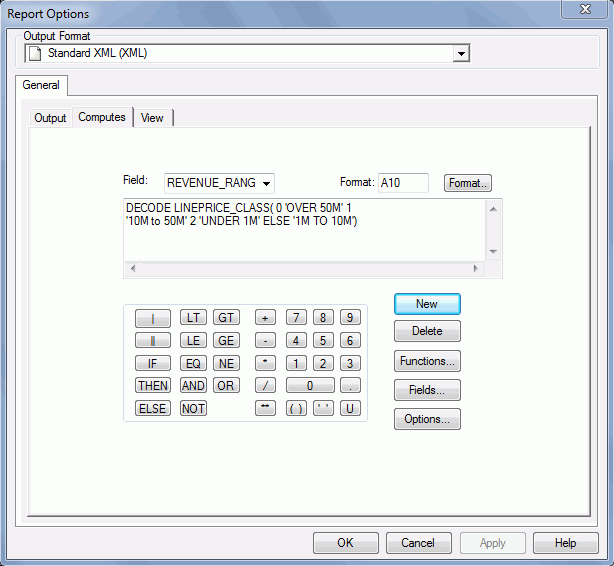This screenshot has height=566, width=614.
Task: Insert parentheses with the ( ) button
Action: (296, 408)
